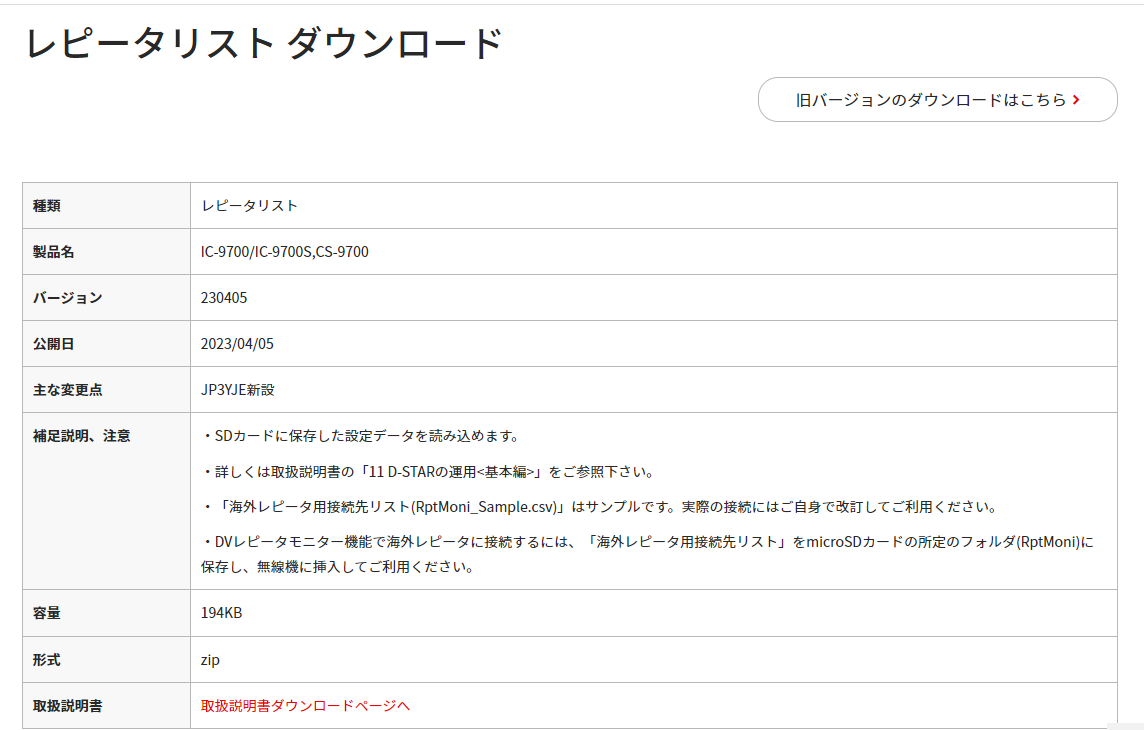Click the バージョン row label
Screen dimensions: 1144x730
pos(67,298)
